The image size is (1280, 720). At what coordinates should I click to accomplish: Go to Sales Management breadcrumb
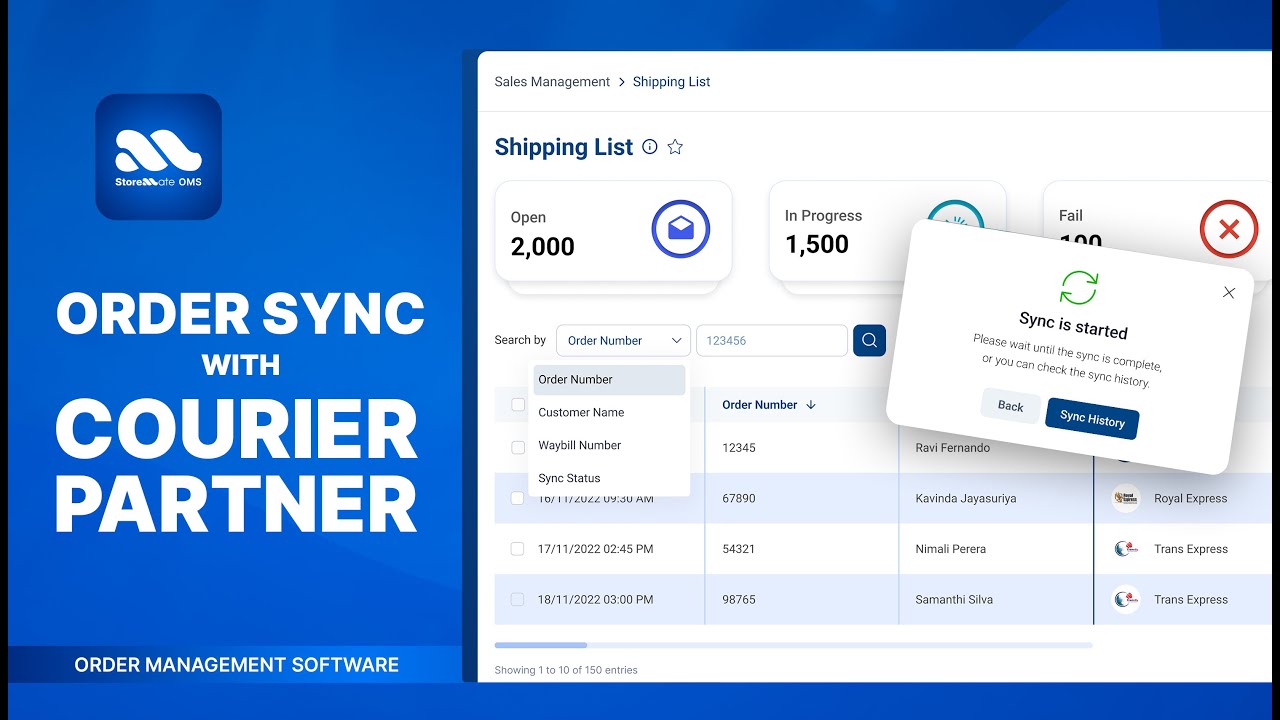point(552,82)
